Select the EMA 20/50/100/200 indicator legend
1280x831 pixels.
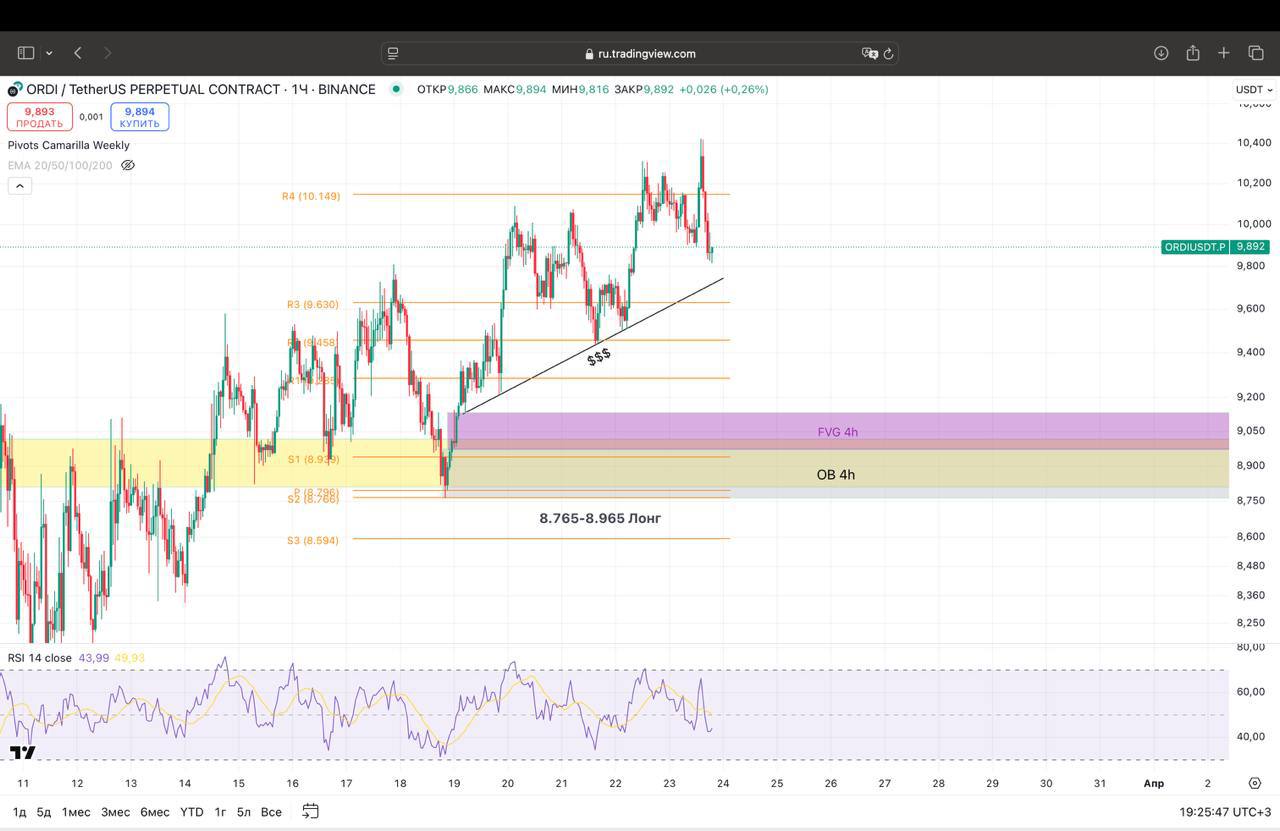click(x=60, y=165)
